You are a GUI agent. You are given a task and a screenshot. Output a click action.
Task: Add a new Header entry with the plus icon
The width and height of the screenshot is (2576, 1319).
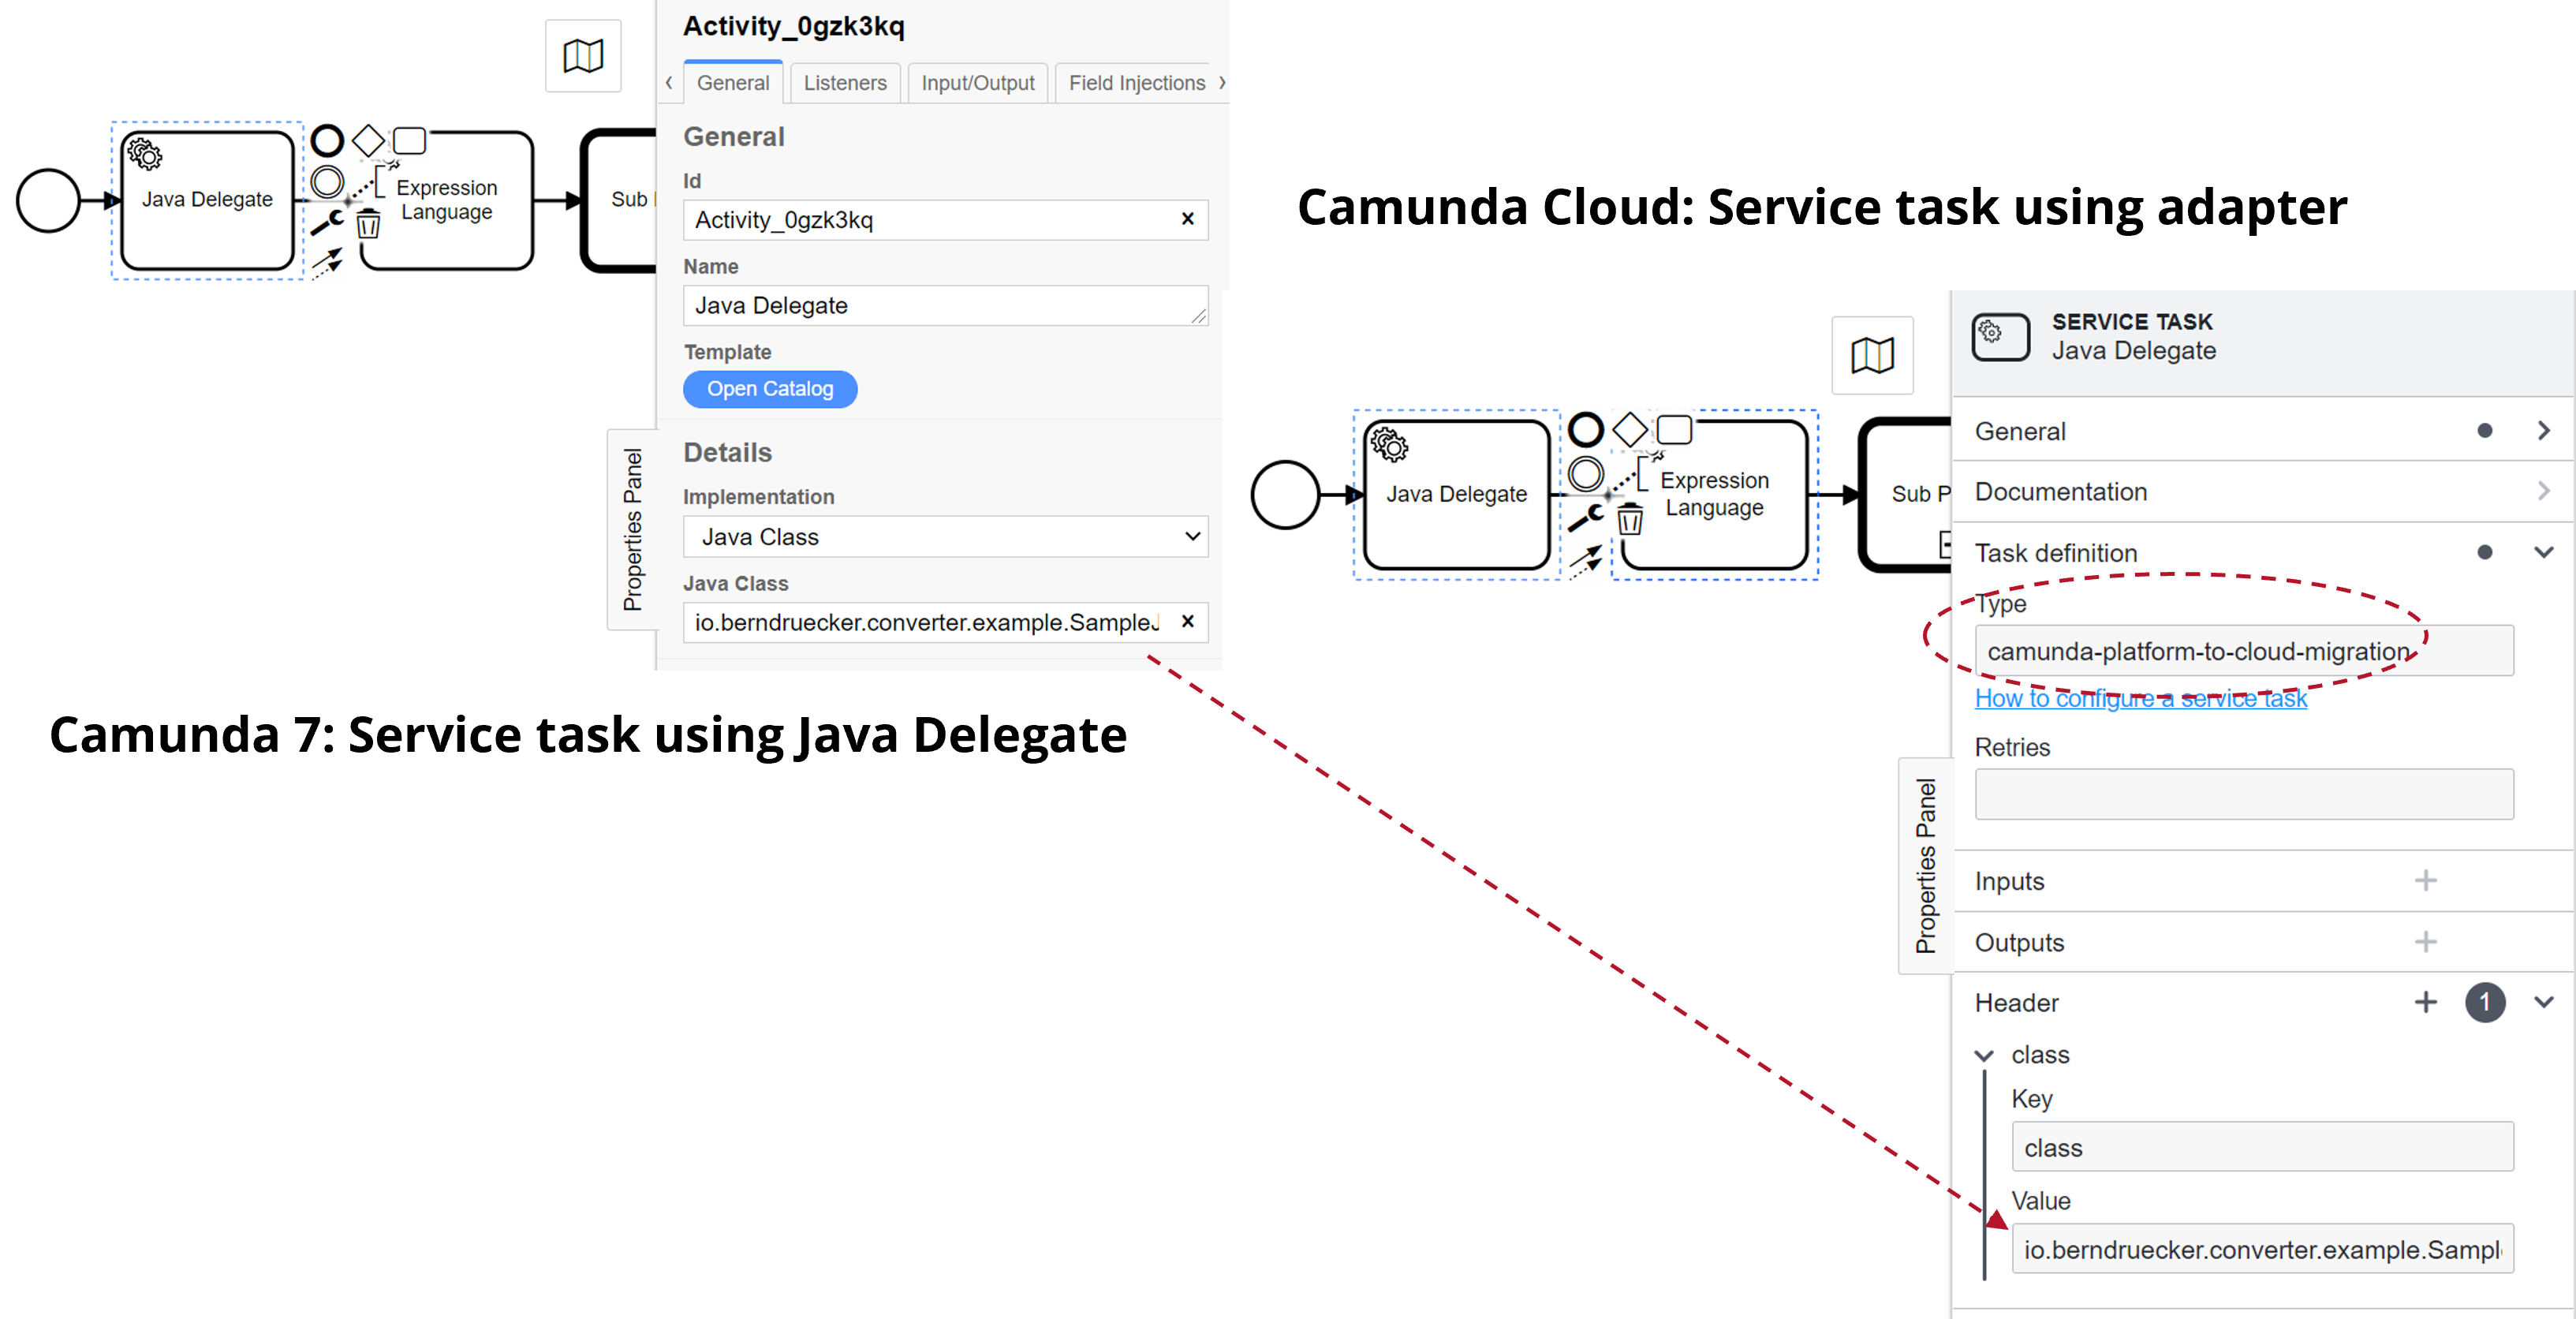2425,1002
